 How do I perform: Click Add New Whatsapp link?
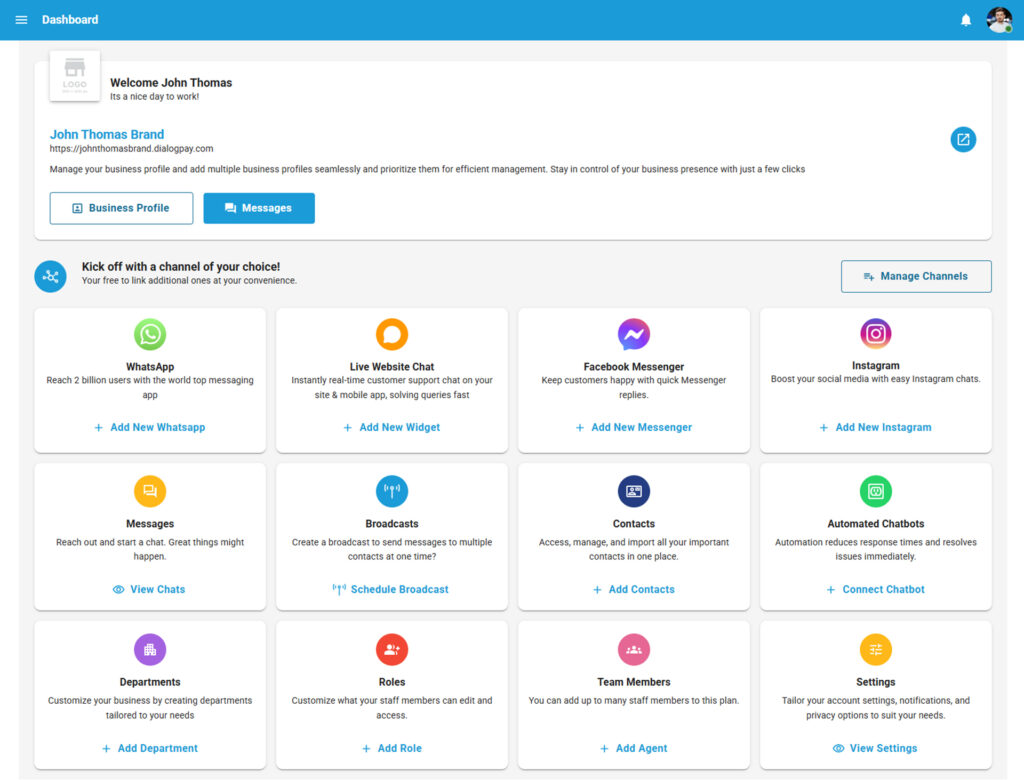coord(150,427)
